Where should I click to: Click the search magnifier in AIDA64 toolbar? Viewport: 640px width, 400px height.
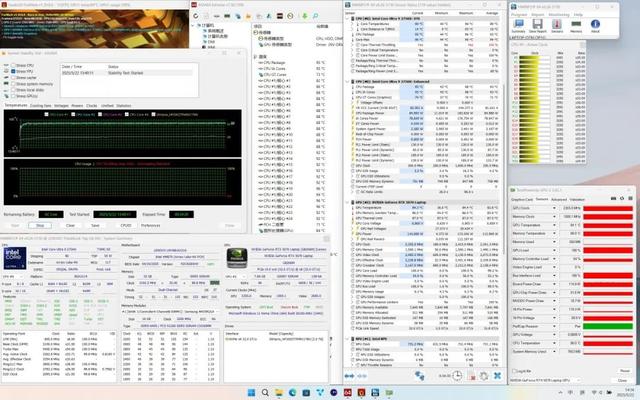click(x=316, y=16)
